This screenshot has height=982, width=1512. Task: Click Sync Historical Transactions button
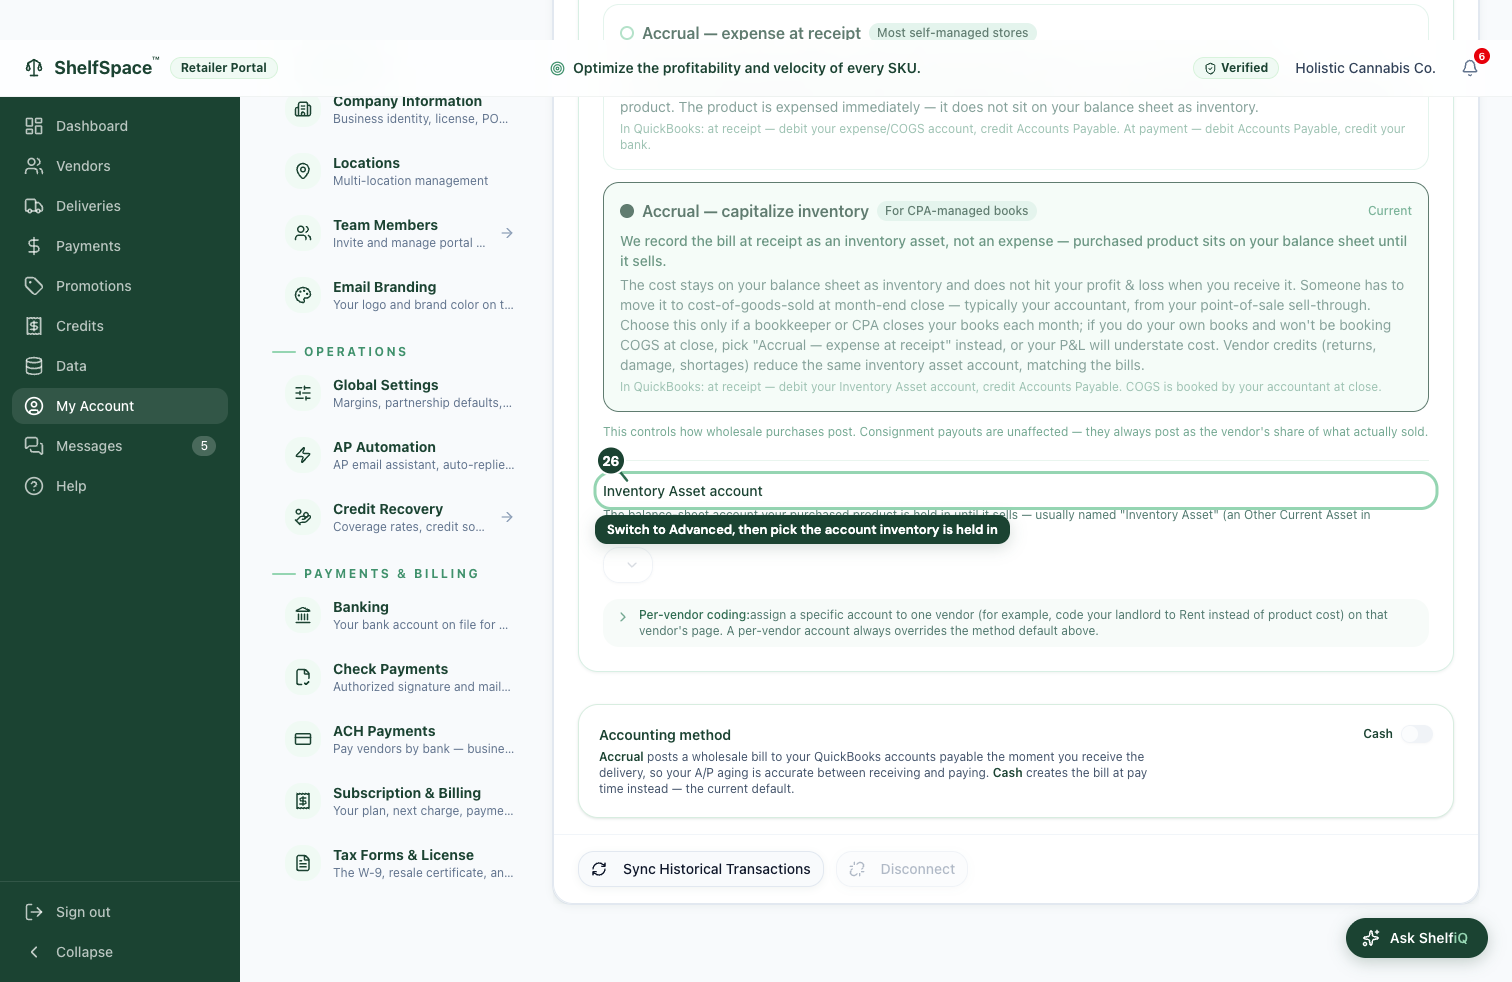pyautogui.click(x=701, y=869)
